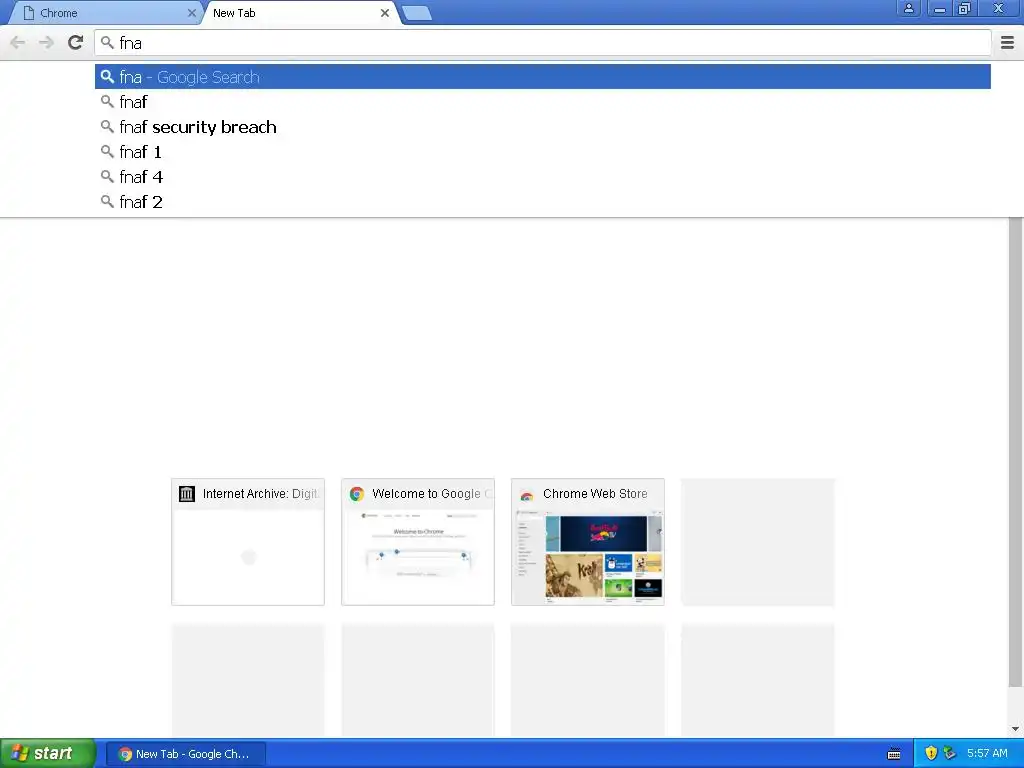1024x768 pixels.
Task: Click the address bar containing fna
Action: 543,42
